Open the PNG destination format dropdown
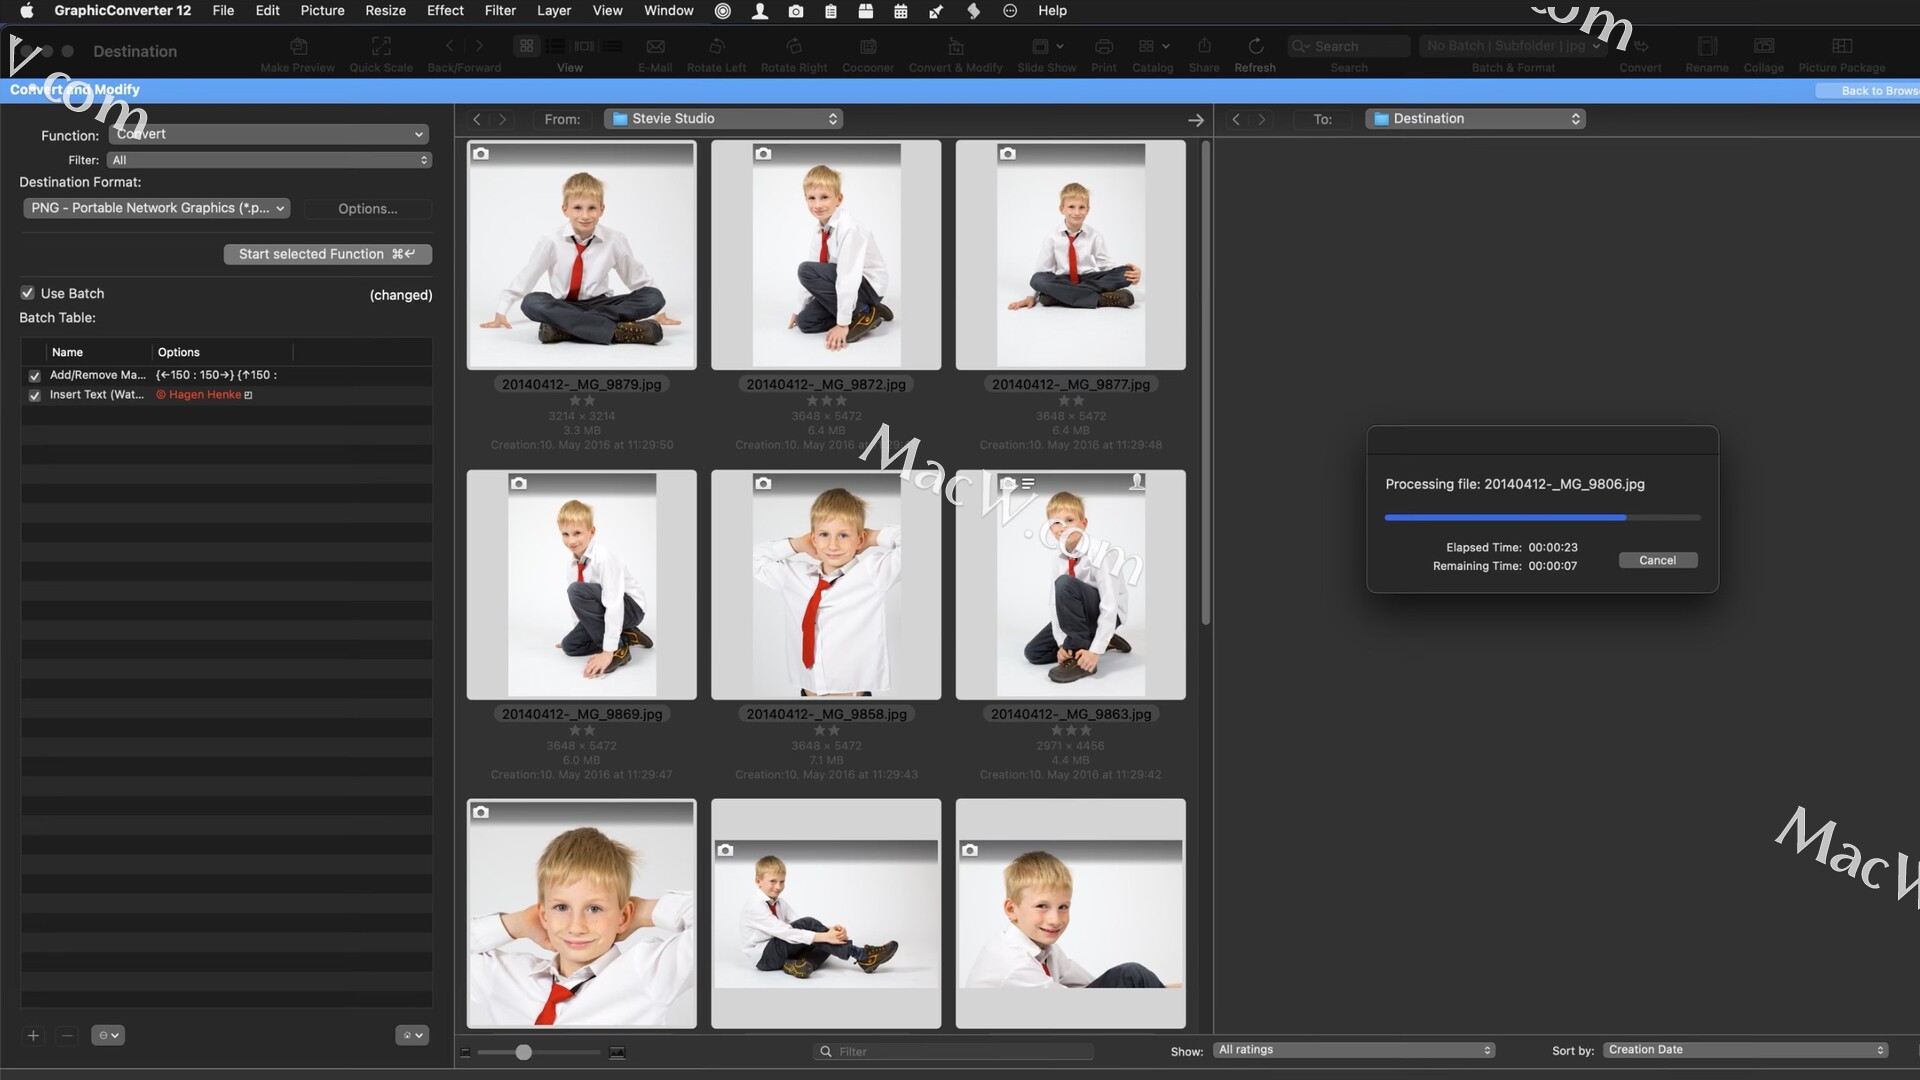 point(157,208)
